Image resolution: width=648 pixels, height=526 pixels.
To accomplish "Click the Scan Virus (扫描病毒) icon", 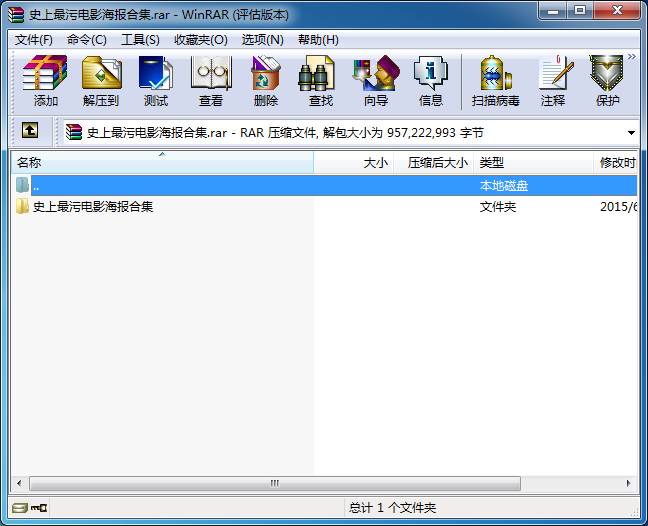I will pos(496,81).
